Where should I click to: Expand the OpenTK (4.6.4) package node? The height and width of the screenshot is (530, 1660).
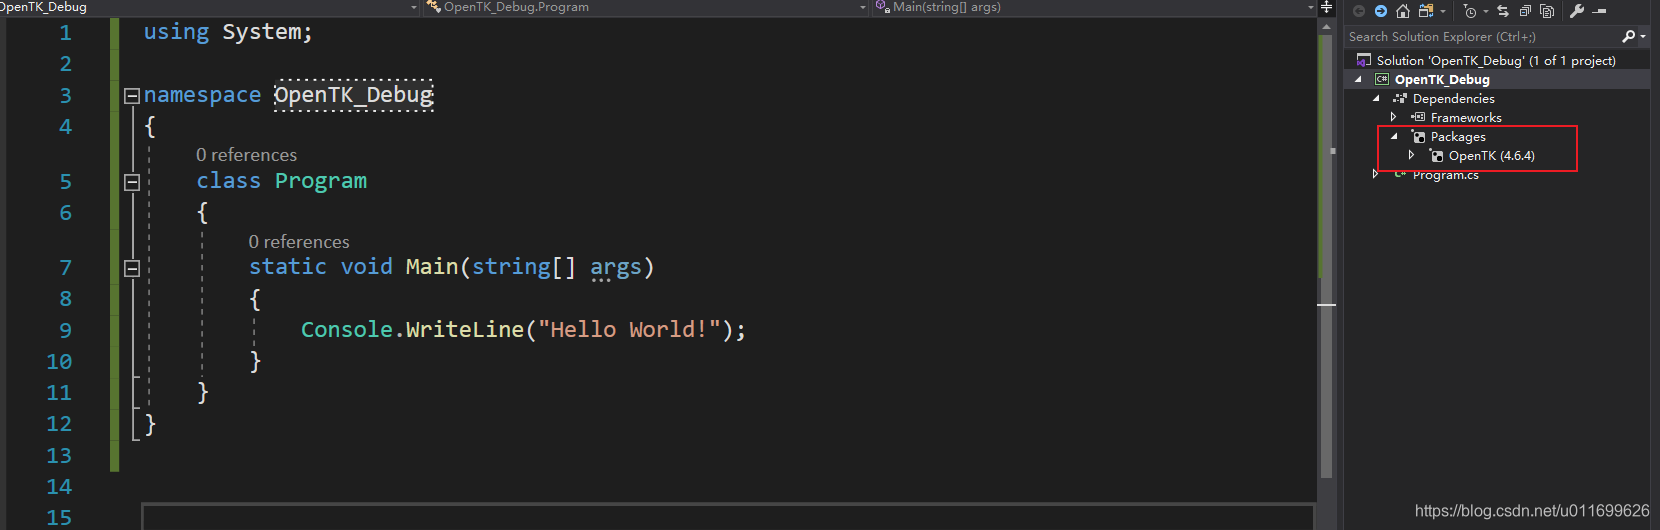tap(1411, 155)
